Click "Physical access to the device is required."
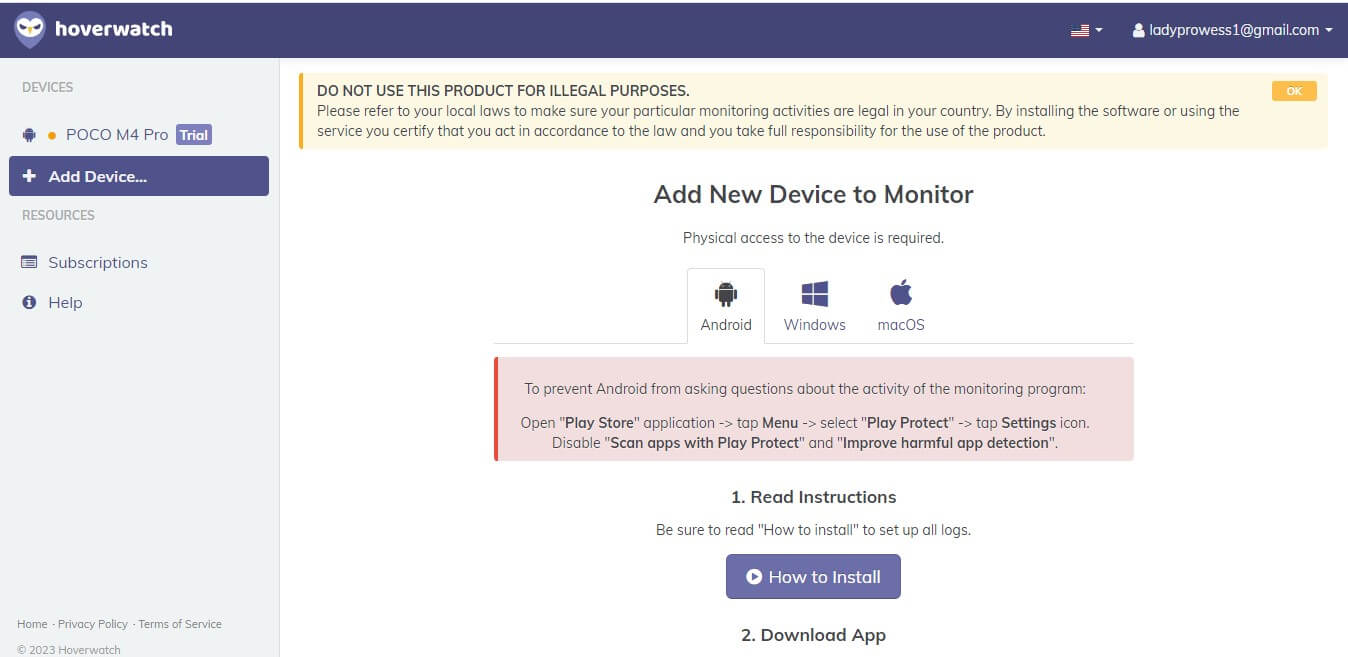 813,238
